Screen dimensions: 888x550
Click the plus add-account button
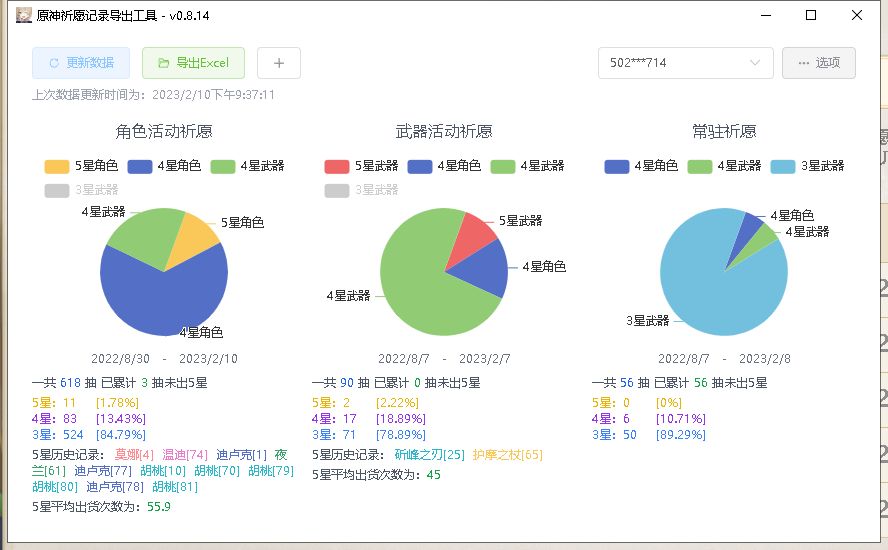(x=279, y=63)
